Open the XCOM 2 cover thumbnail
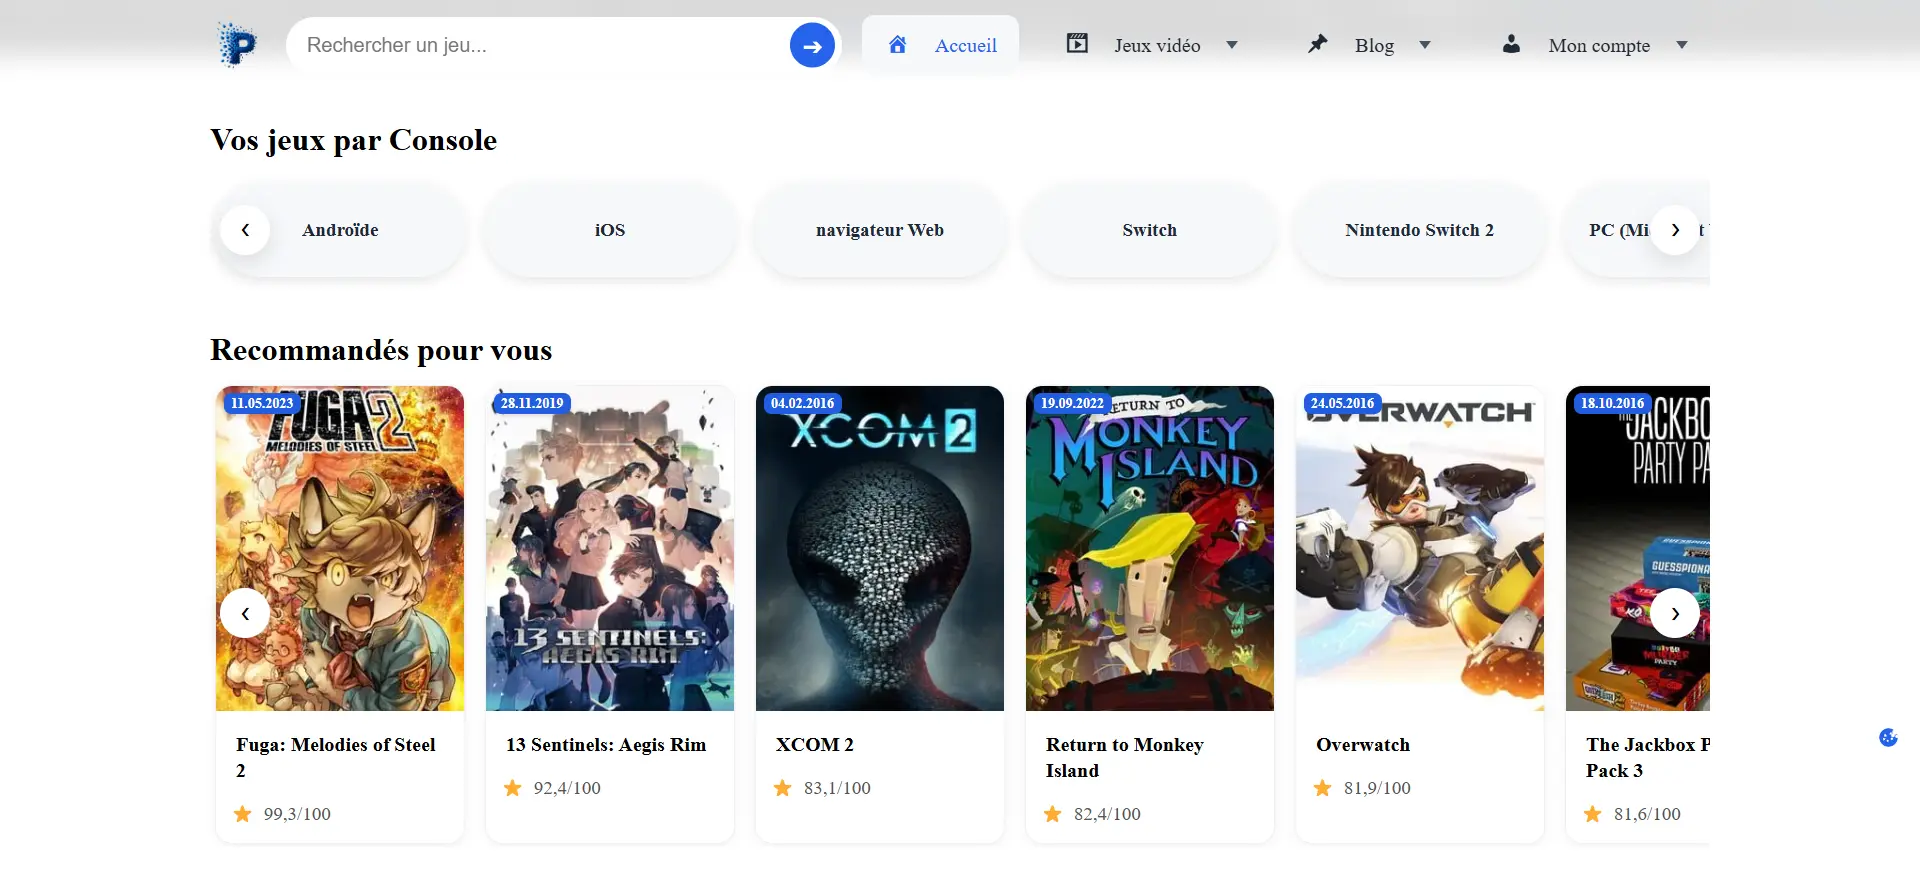This screenshot has height=869, width=1920. [879, 548]
